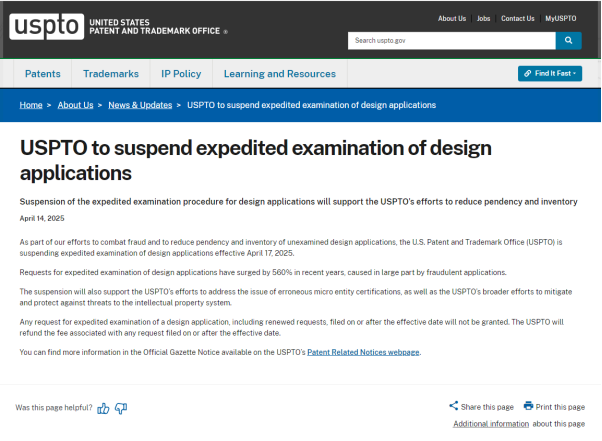Click the subtitle about reducing pendency
This screenshot has width=602, height=441.
(x=298, y=202)
